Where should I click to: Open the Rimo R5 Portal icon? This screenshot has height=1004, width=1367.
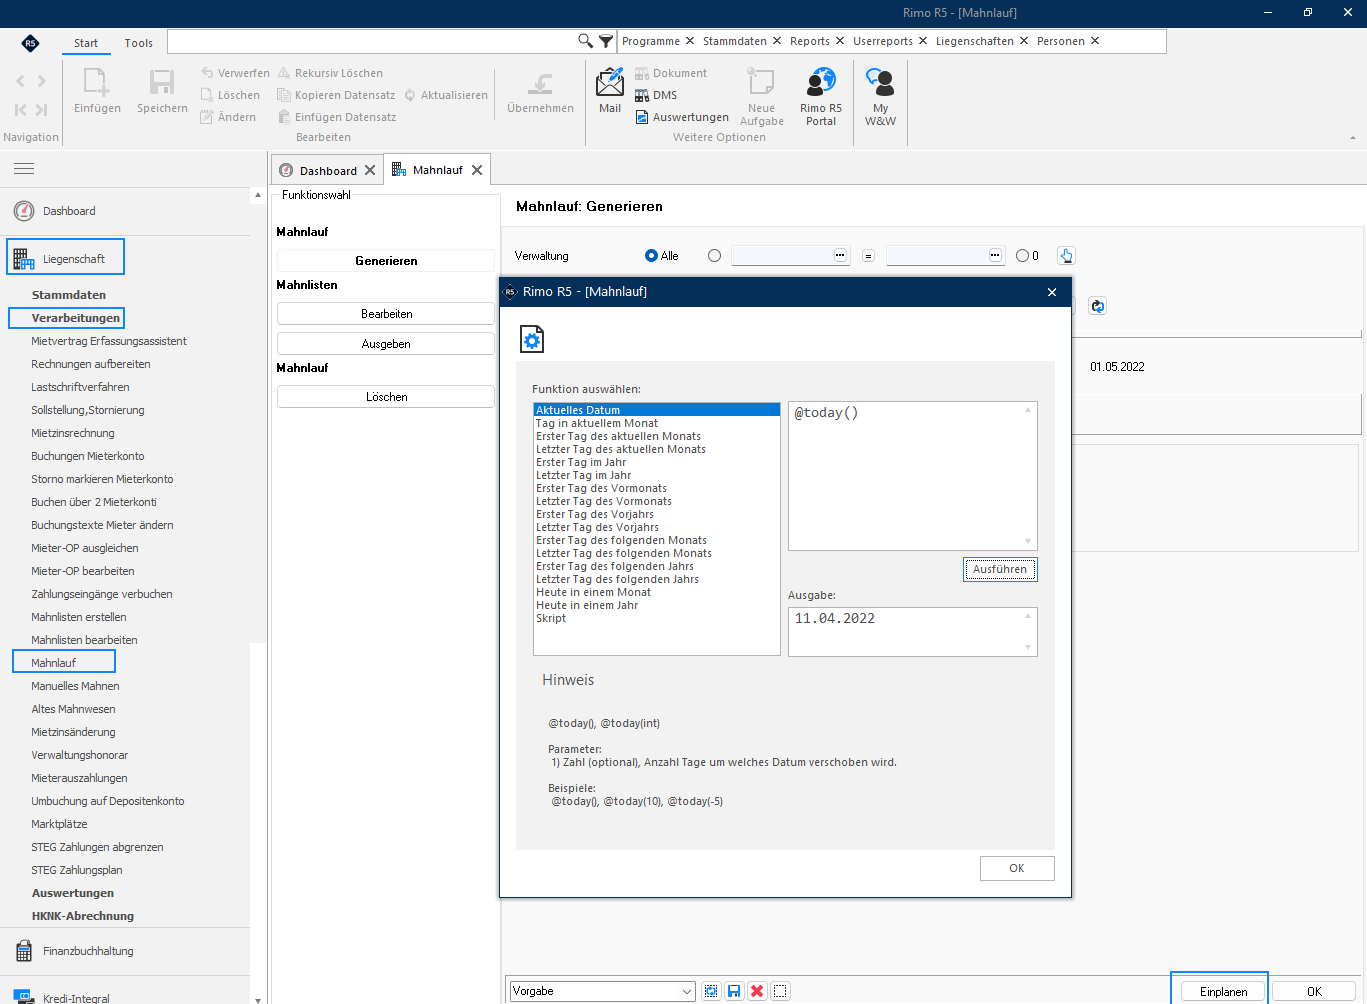tap(821, 82)
